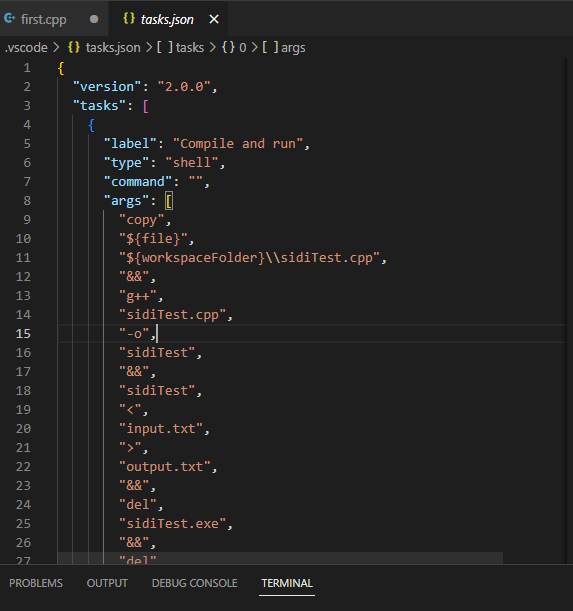Click line number 26 in the gutter

click(x=23, y=542)
